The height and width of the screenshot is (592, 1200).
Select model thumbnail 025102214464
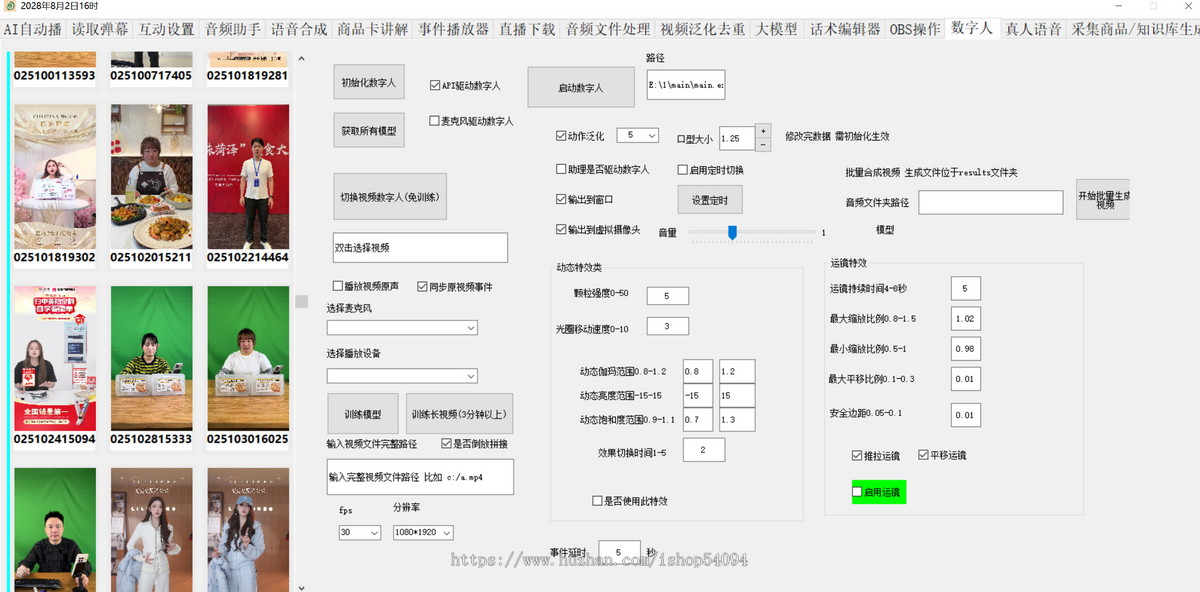(x=248, y=177)
